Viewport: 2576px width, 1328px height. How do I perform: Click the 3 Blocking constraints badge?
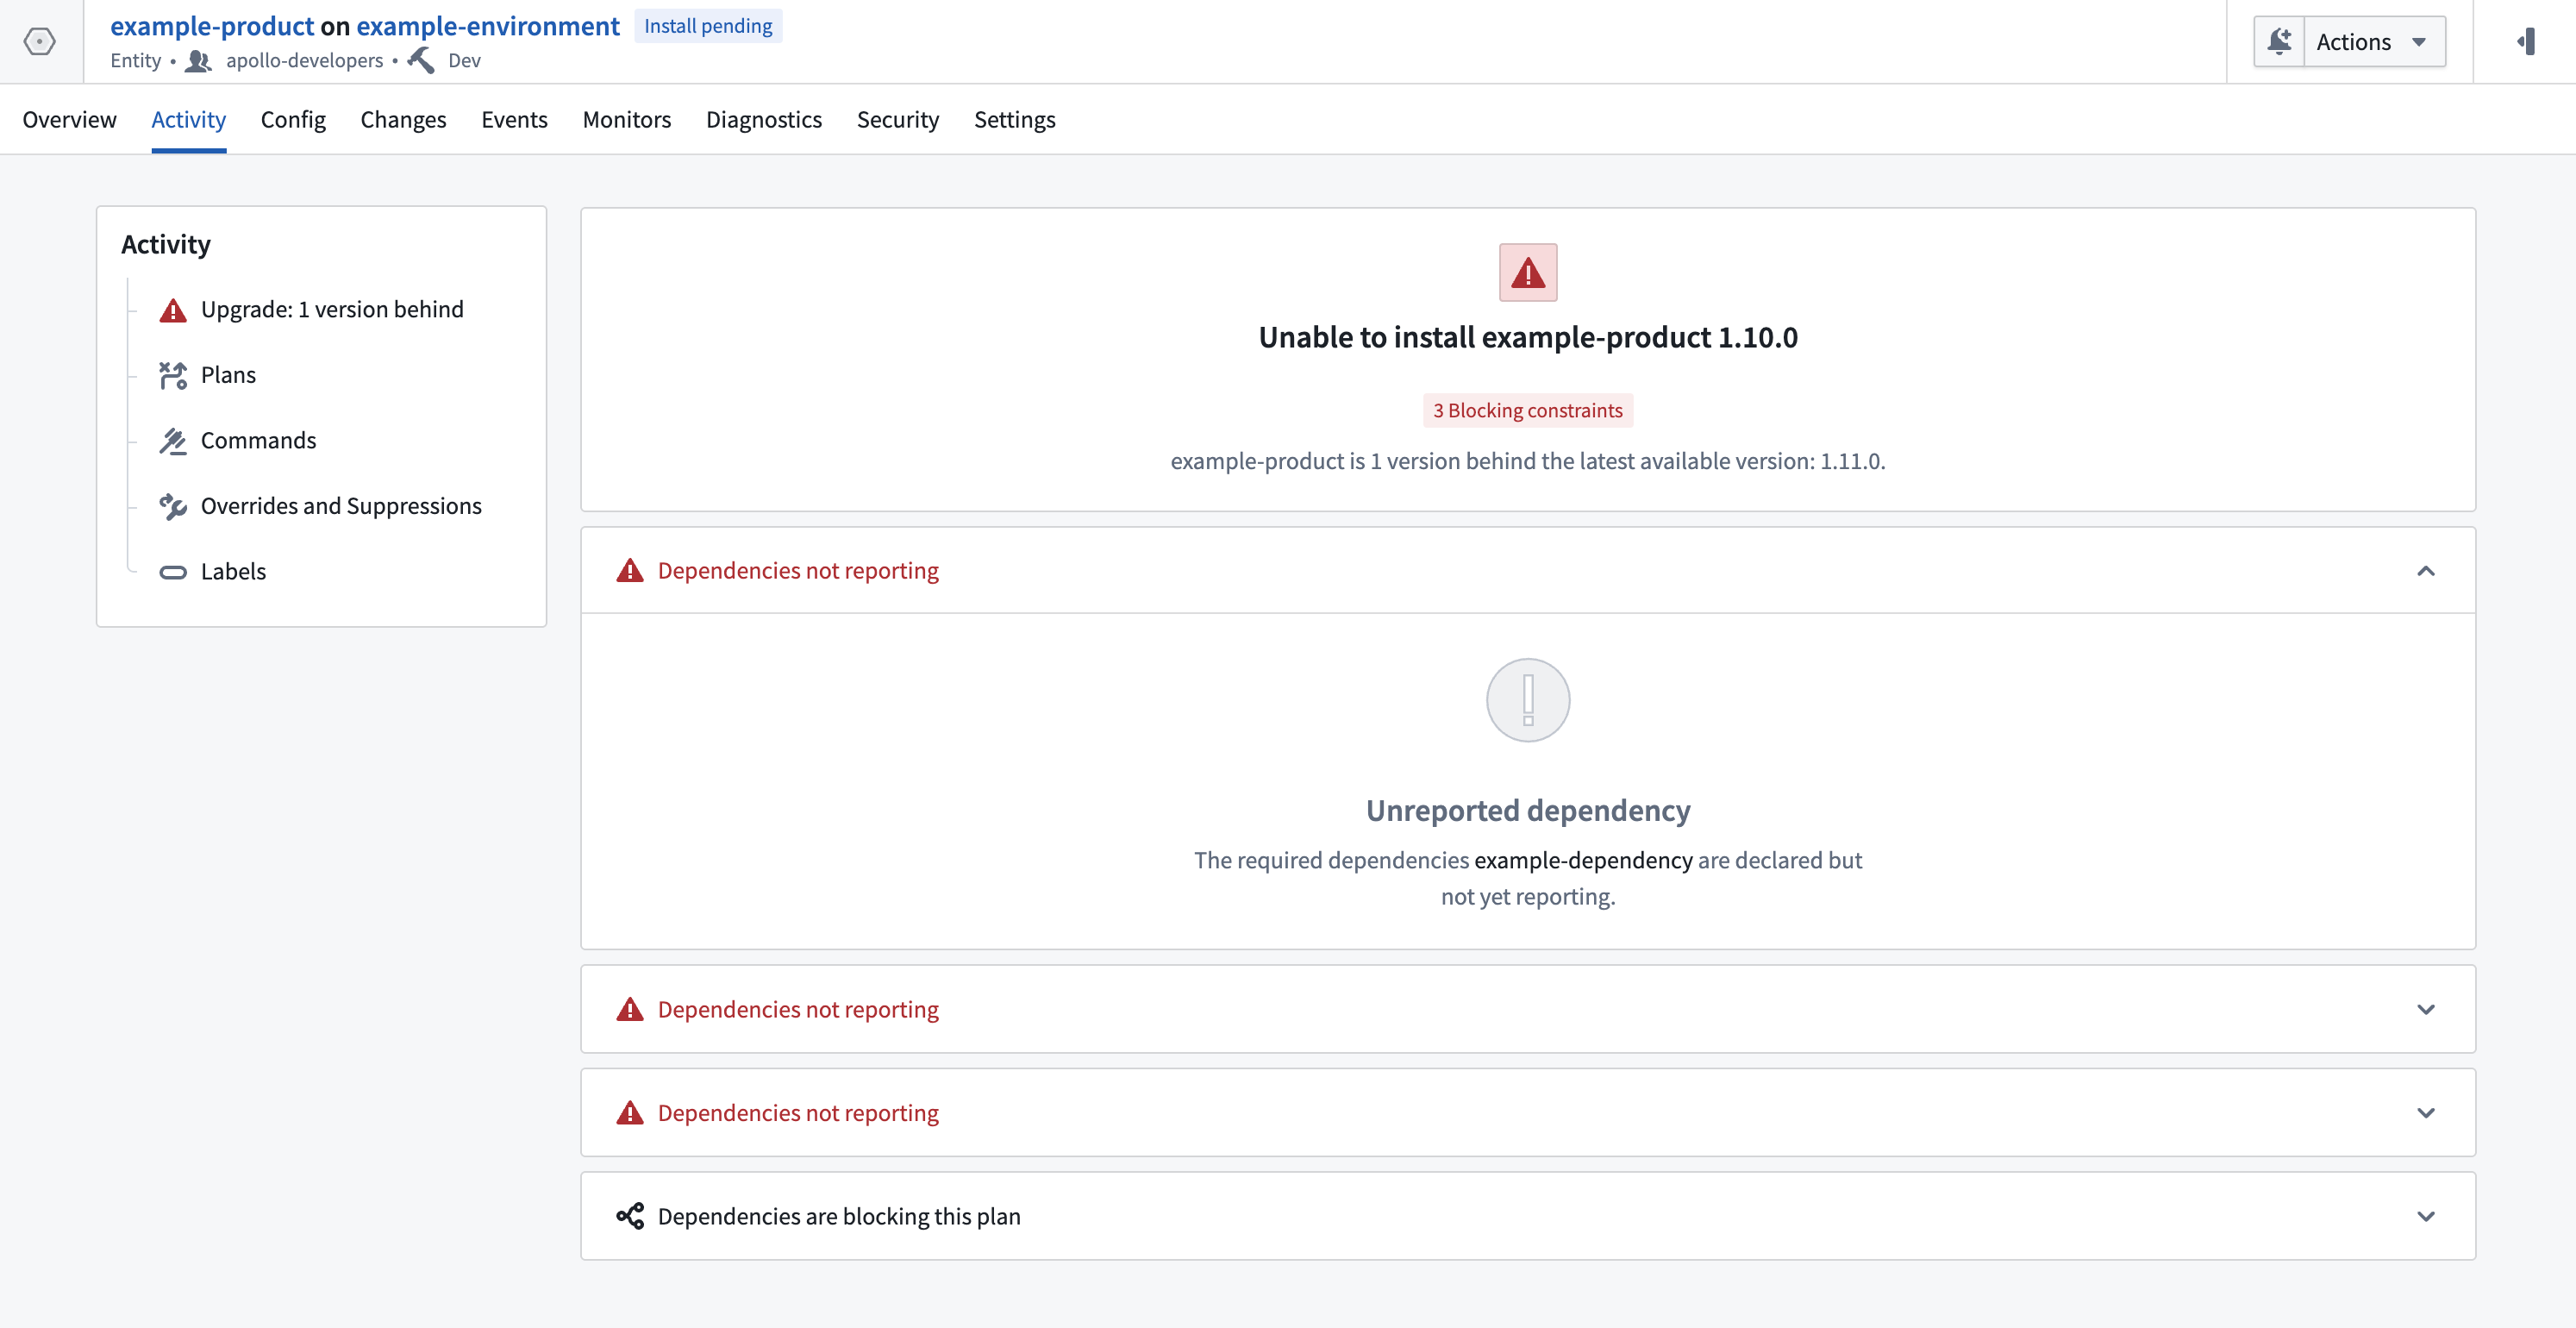click(1527, 410)
